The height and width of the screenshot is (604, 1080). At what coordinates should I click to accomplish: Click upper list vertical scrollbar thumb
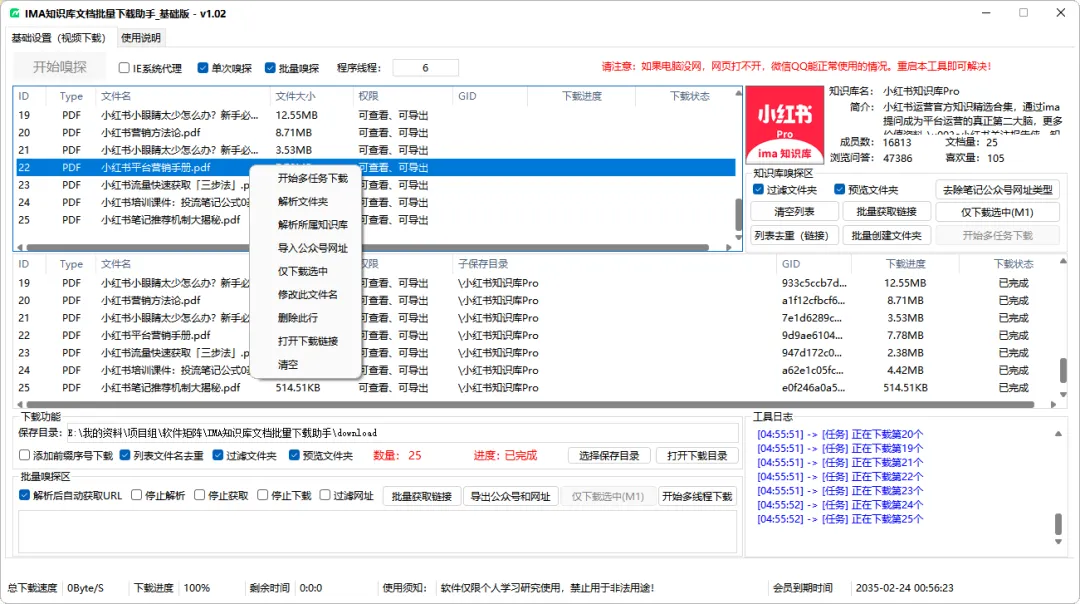coord(738,214)
